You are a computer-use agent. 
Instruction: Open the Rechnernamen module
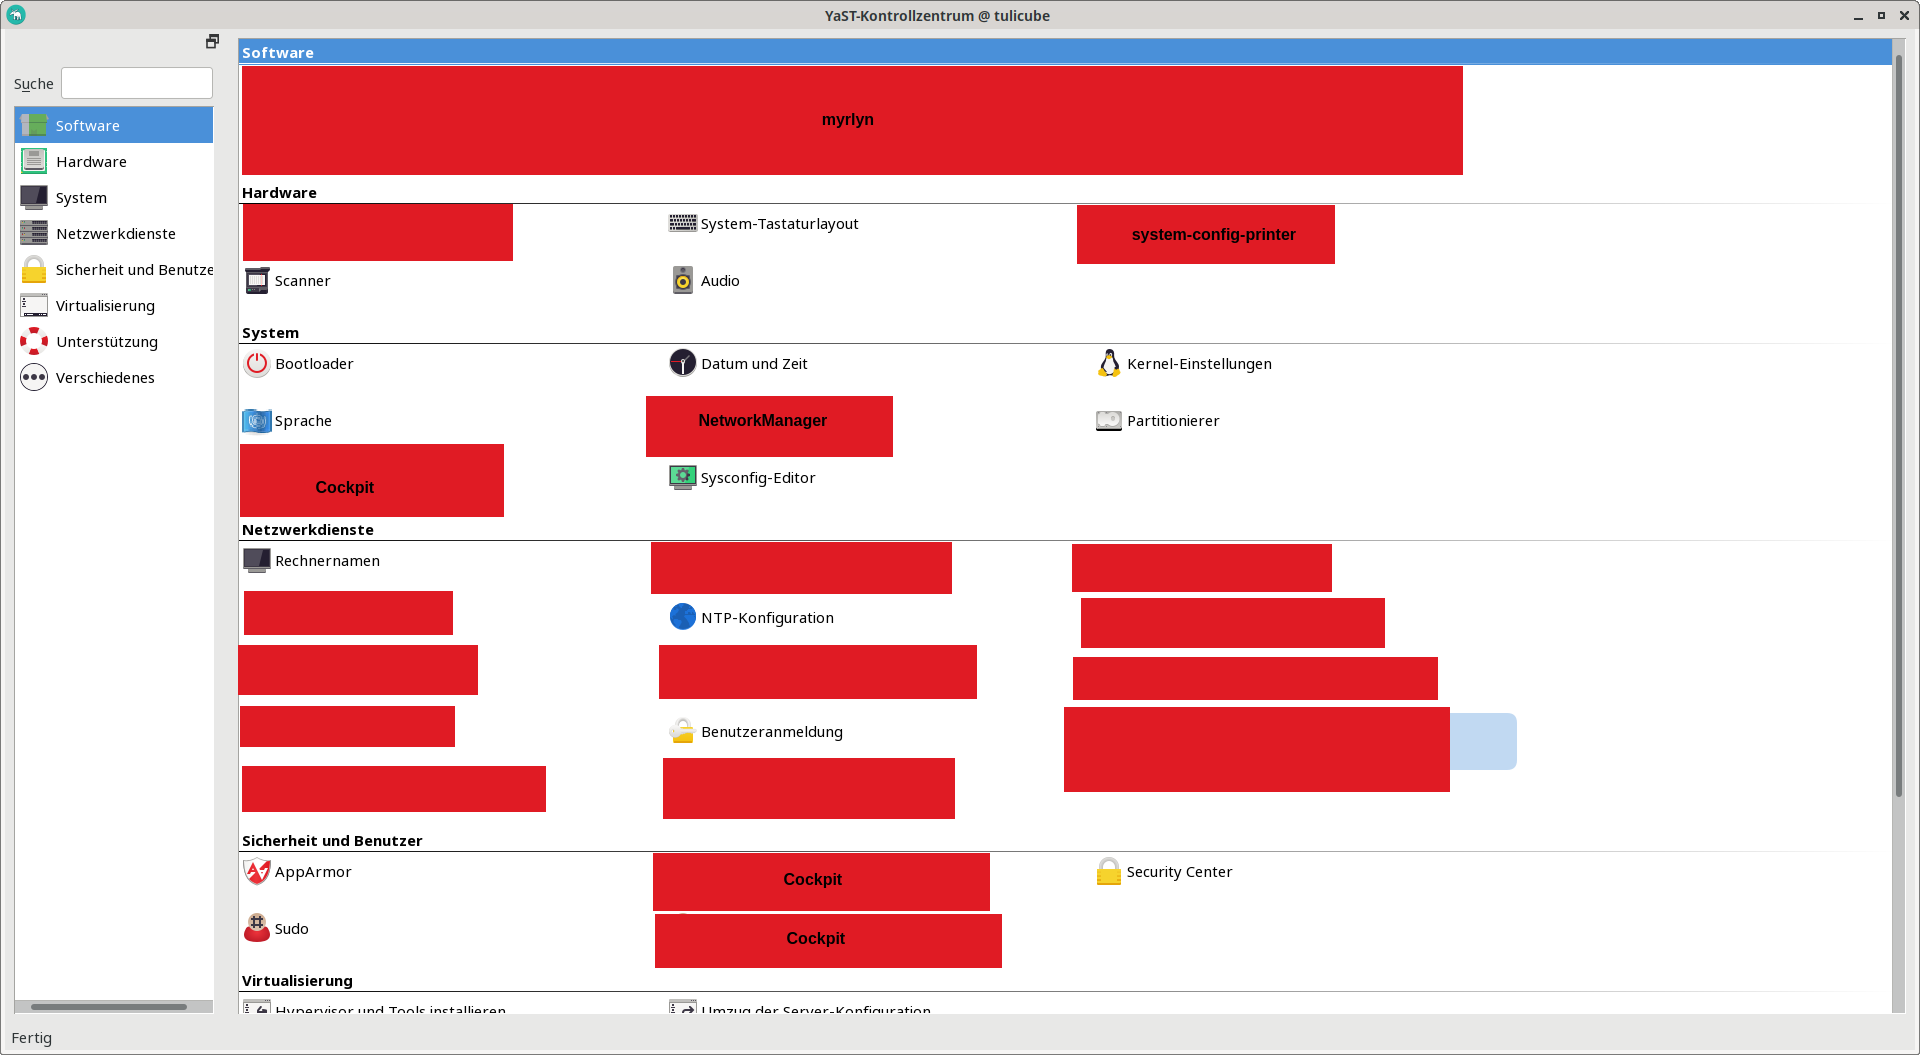click(x=312, y=561)
